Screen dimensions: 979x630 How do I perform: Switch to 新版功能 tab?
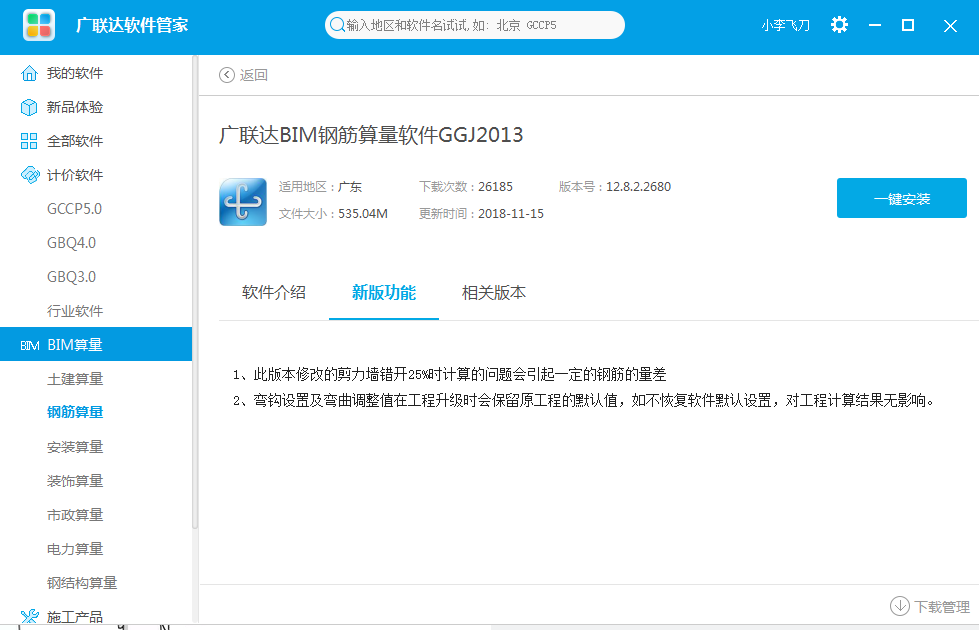[383, 292]
